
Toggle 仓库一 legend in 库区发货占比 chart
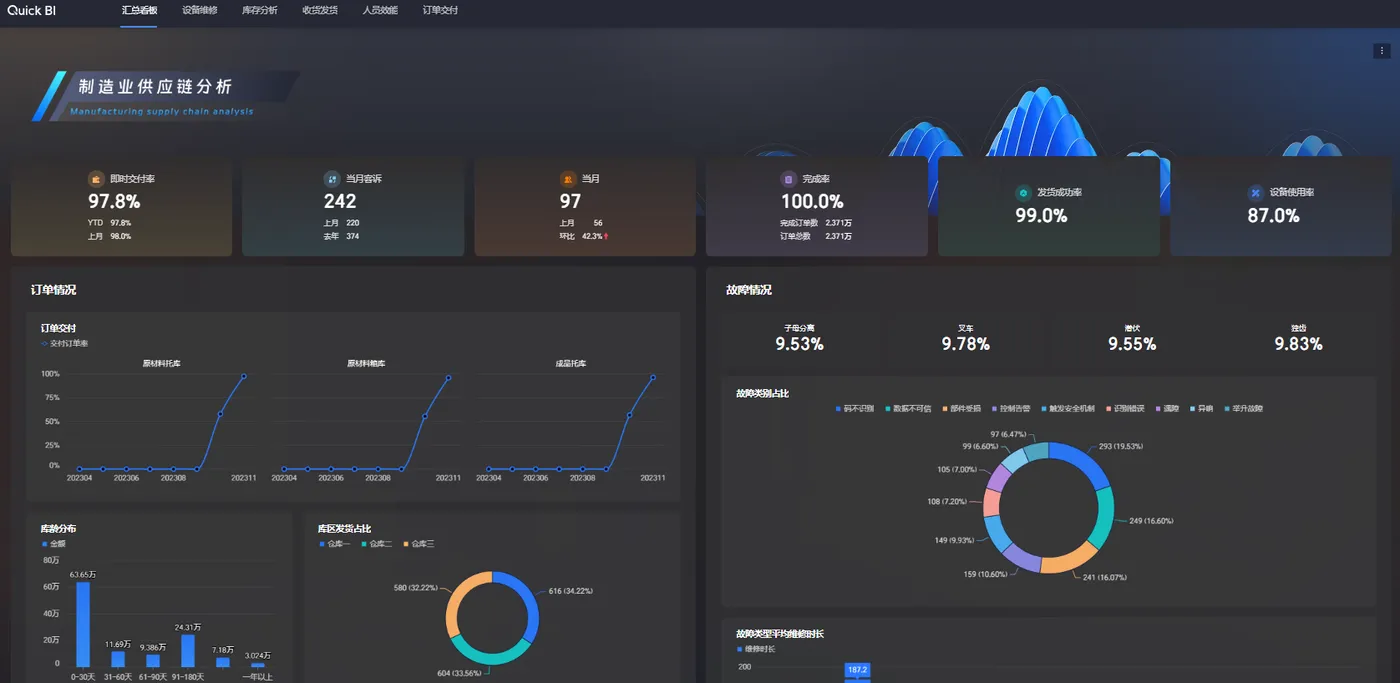coord(337,544)
